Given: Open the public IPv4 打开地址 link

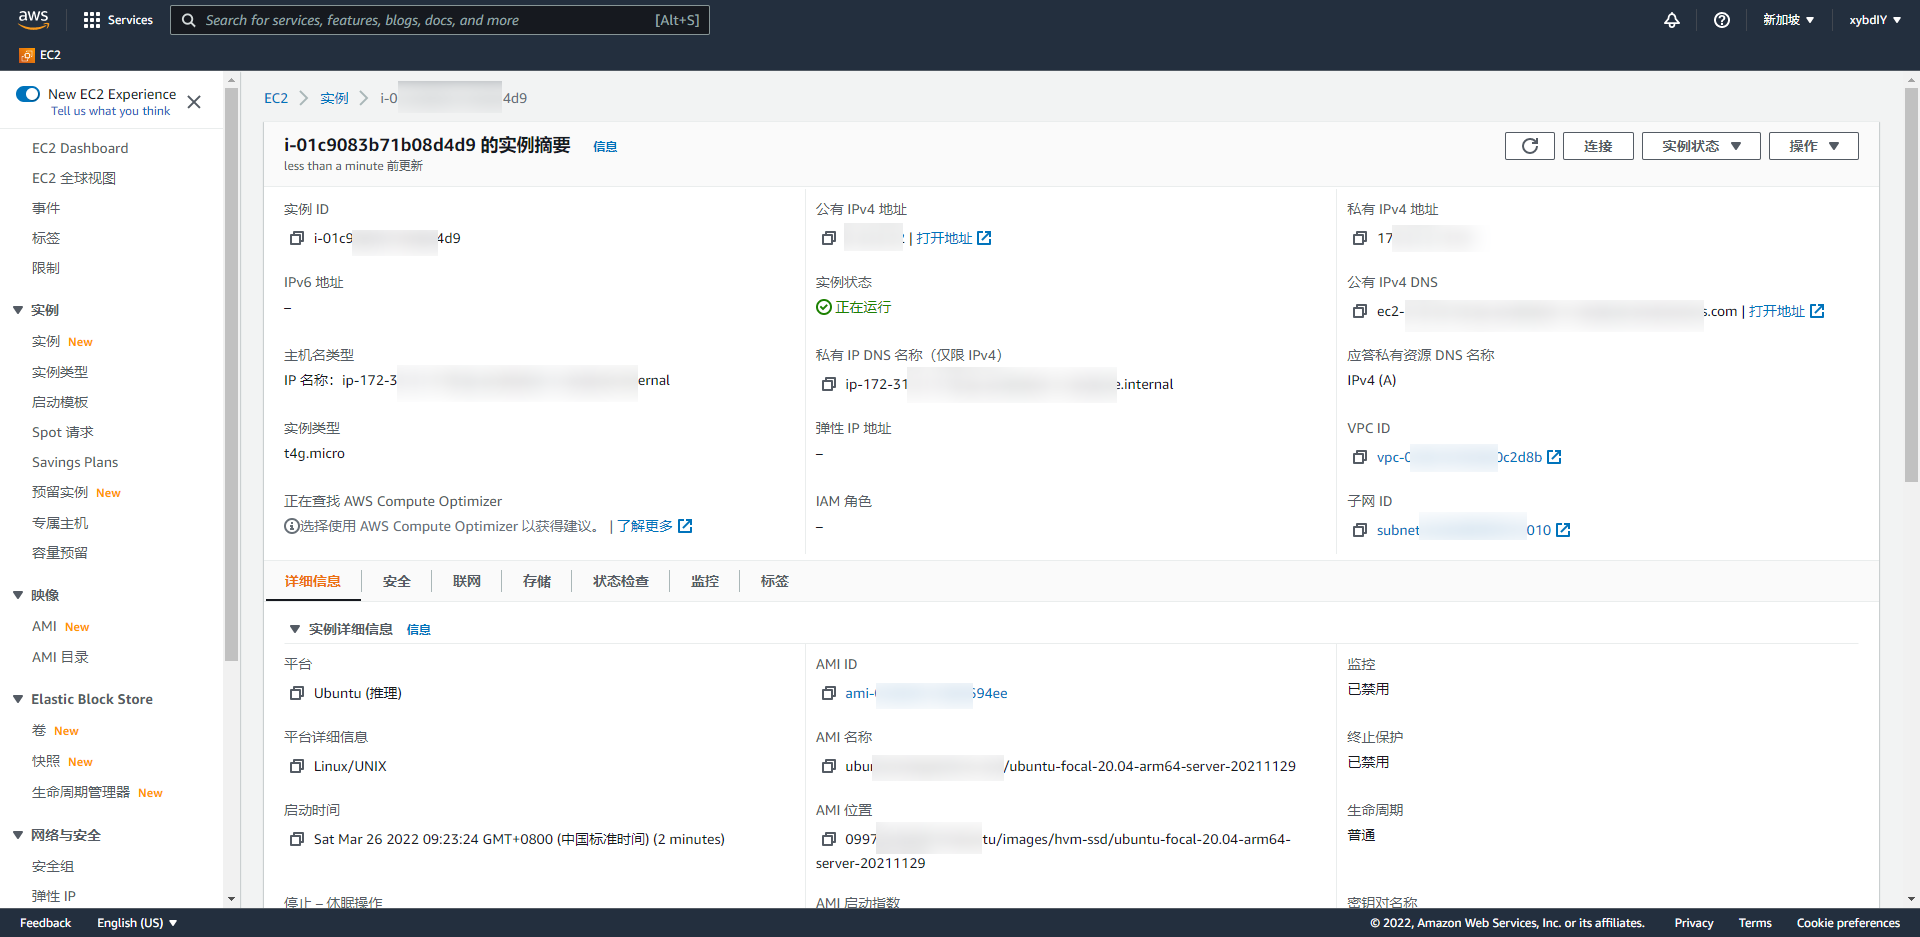Looking at the screenshot, I should coord(953,238).
